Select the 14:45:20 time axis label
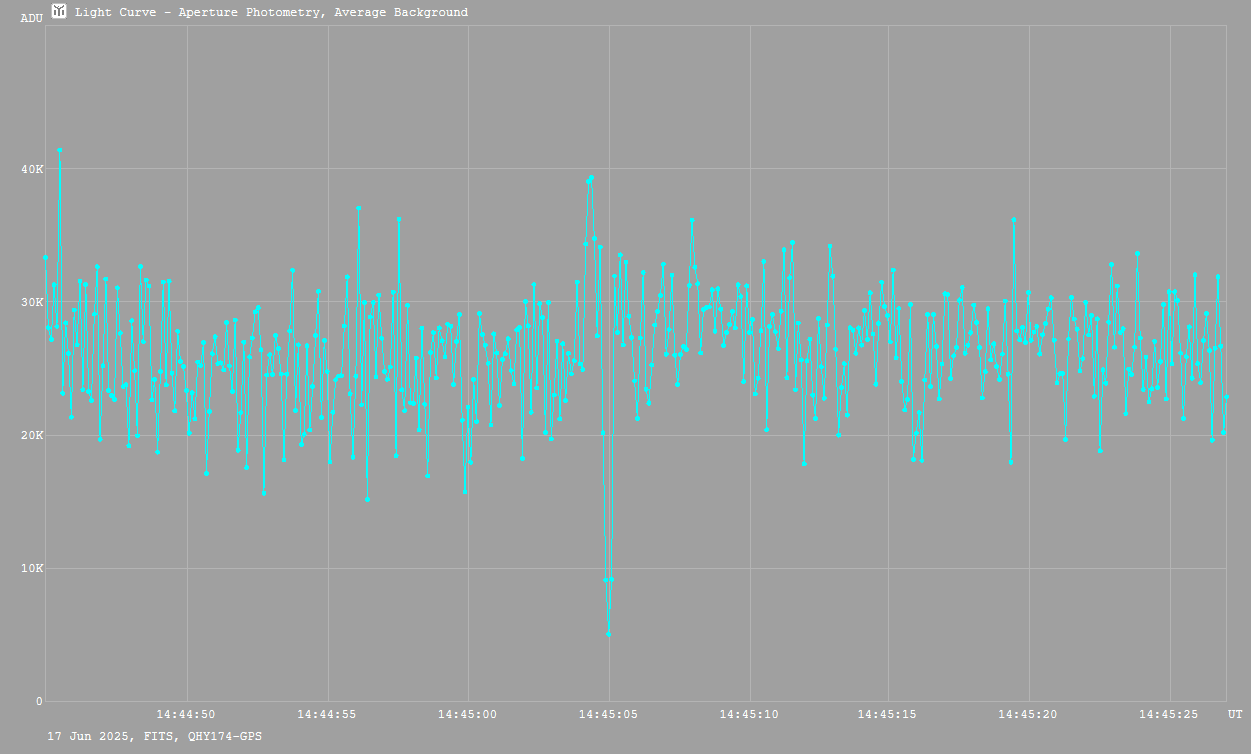This screenshot has width=1251, height=754. coord(1028,715)
